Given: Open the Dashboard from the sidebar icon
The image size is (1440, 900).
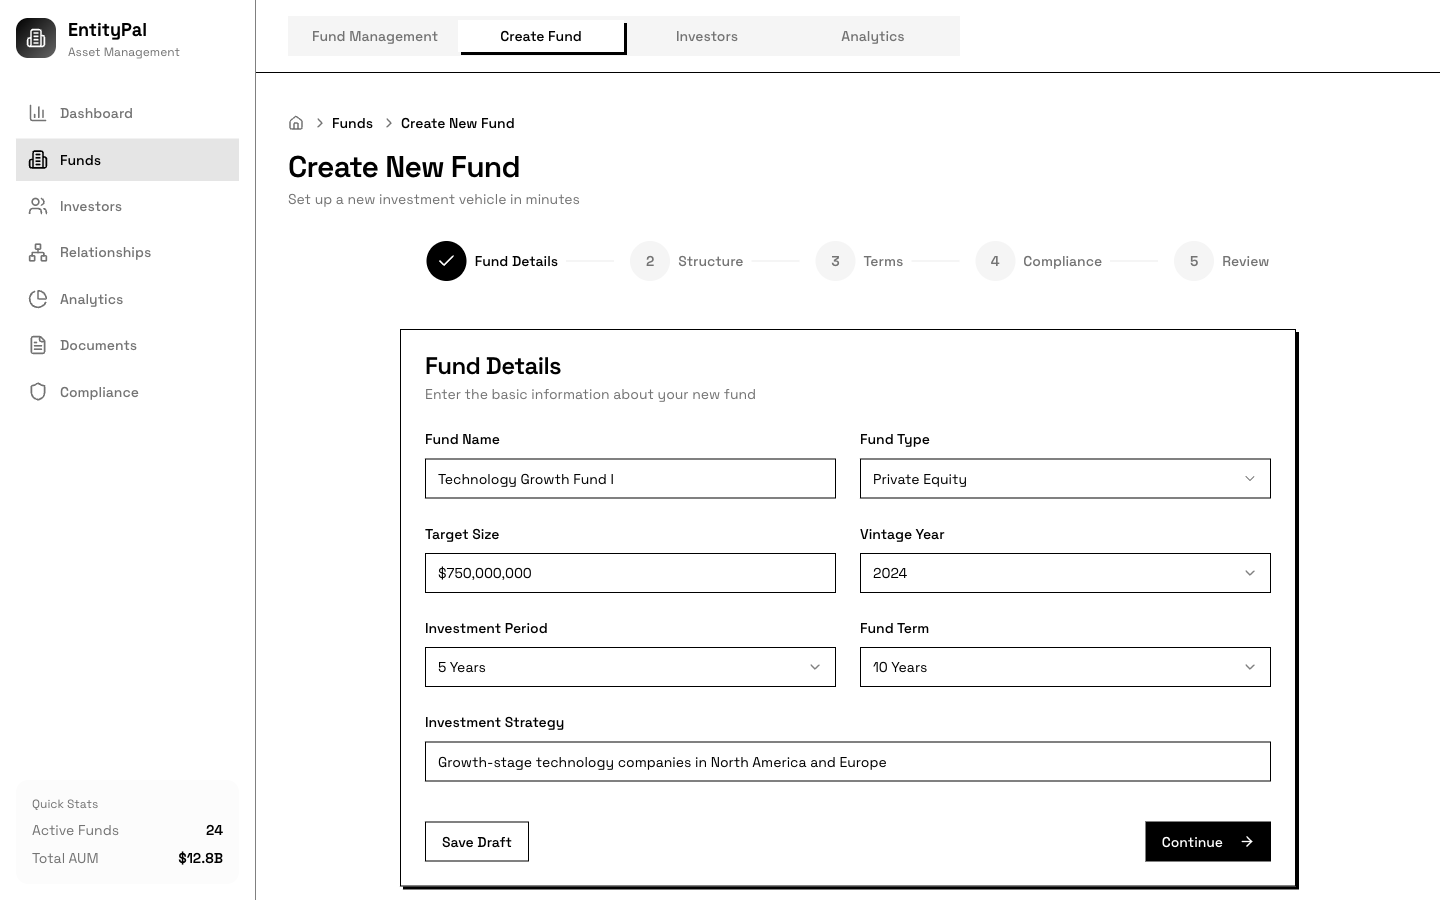Looking at the screenshot, I should coord(37,113).
